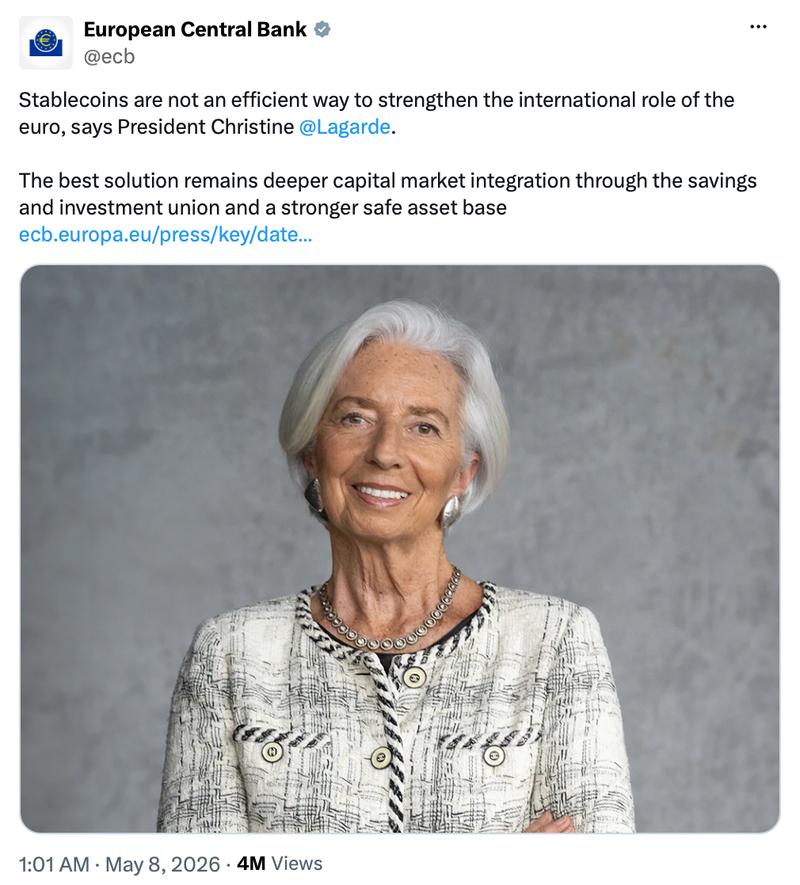Viewport: 800px width, 885px height.
Task: Click the euro symbol in ECB logo
Action: (46, 40)
